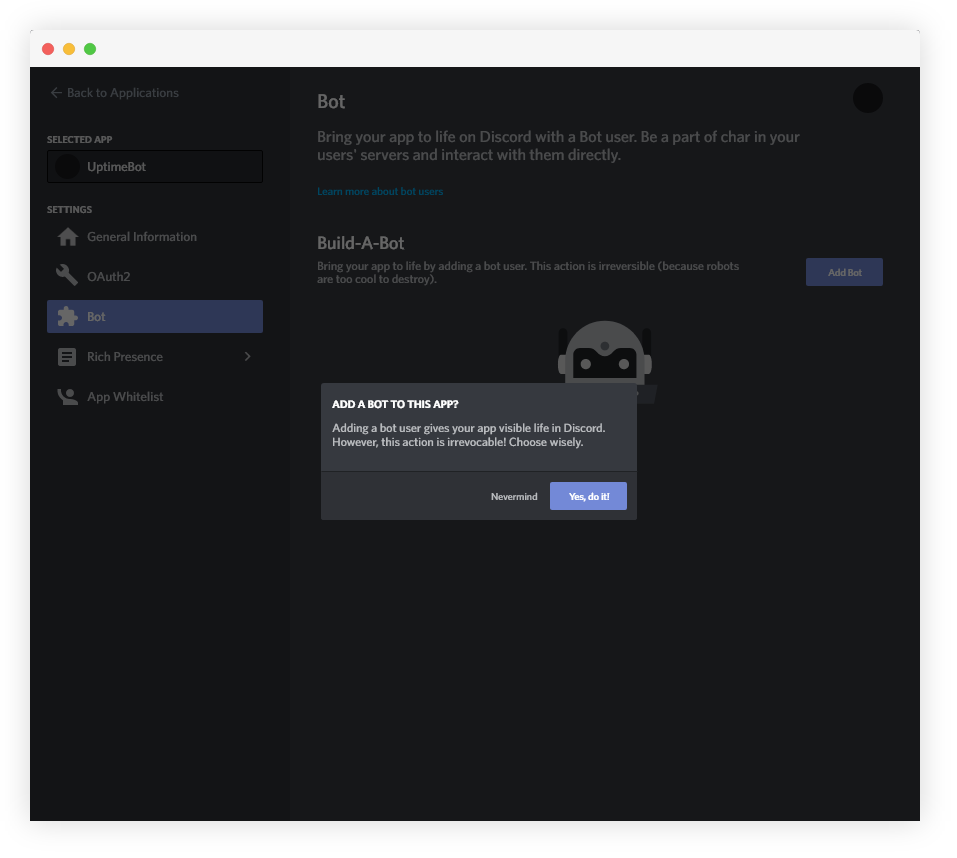Click the back arrow icon beside Back to Applications

pyautogui.click(x=56, y=93)
